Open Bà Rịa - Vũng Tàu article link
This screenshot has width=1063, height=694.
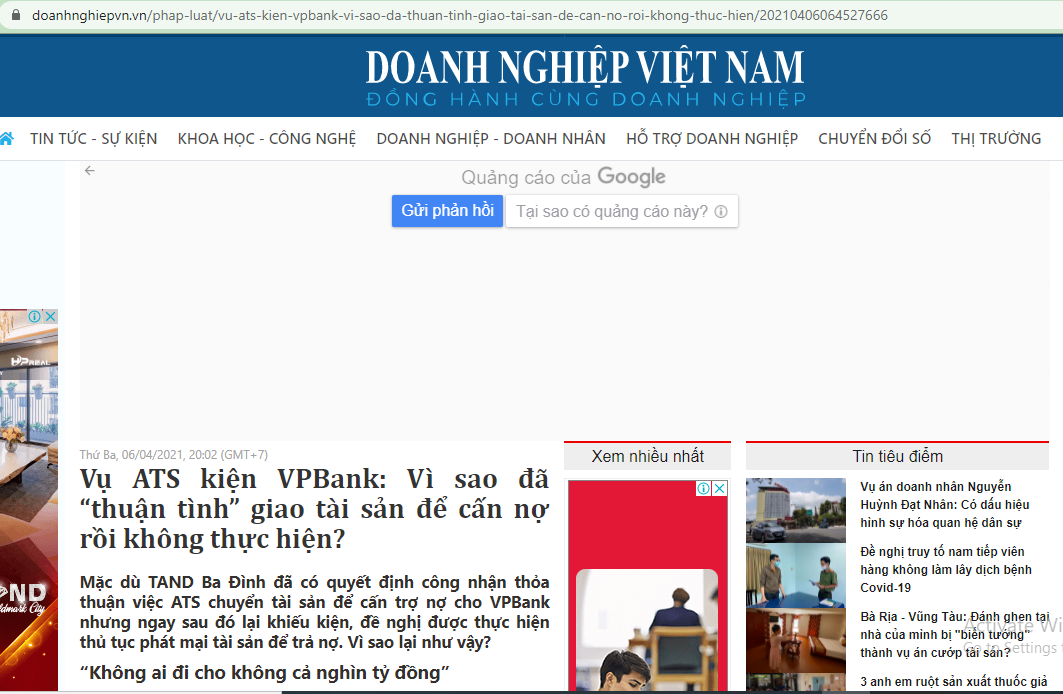pos(955,634)
